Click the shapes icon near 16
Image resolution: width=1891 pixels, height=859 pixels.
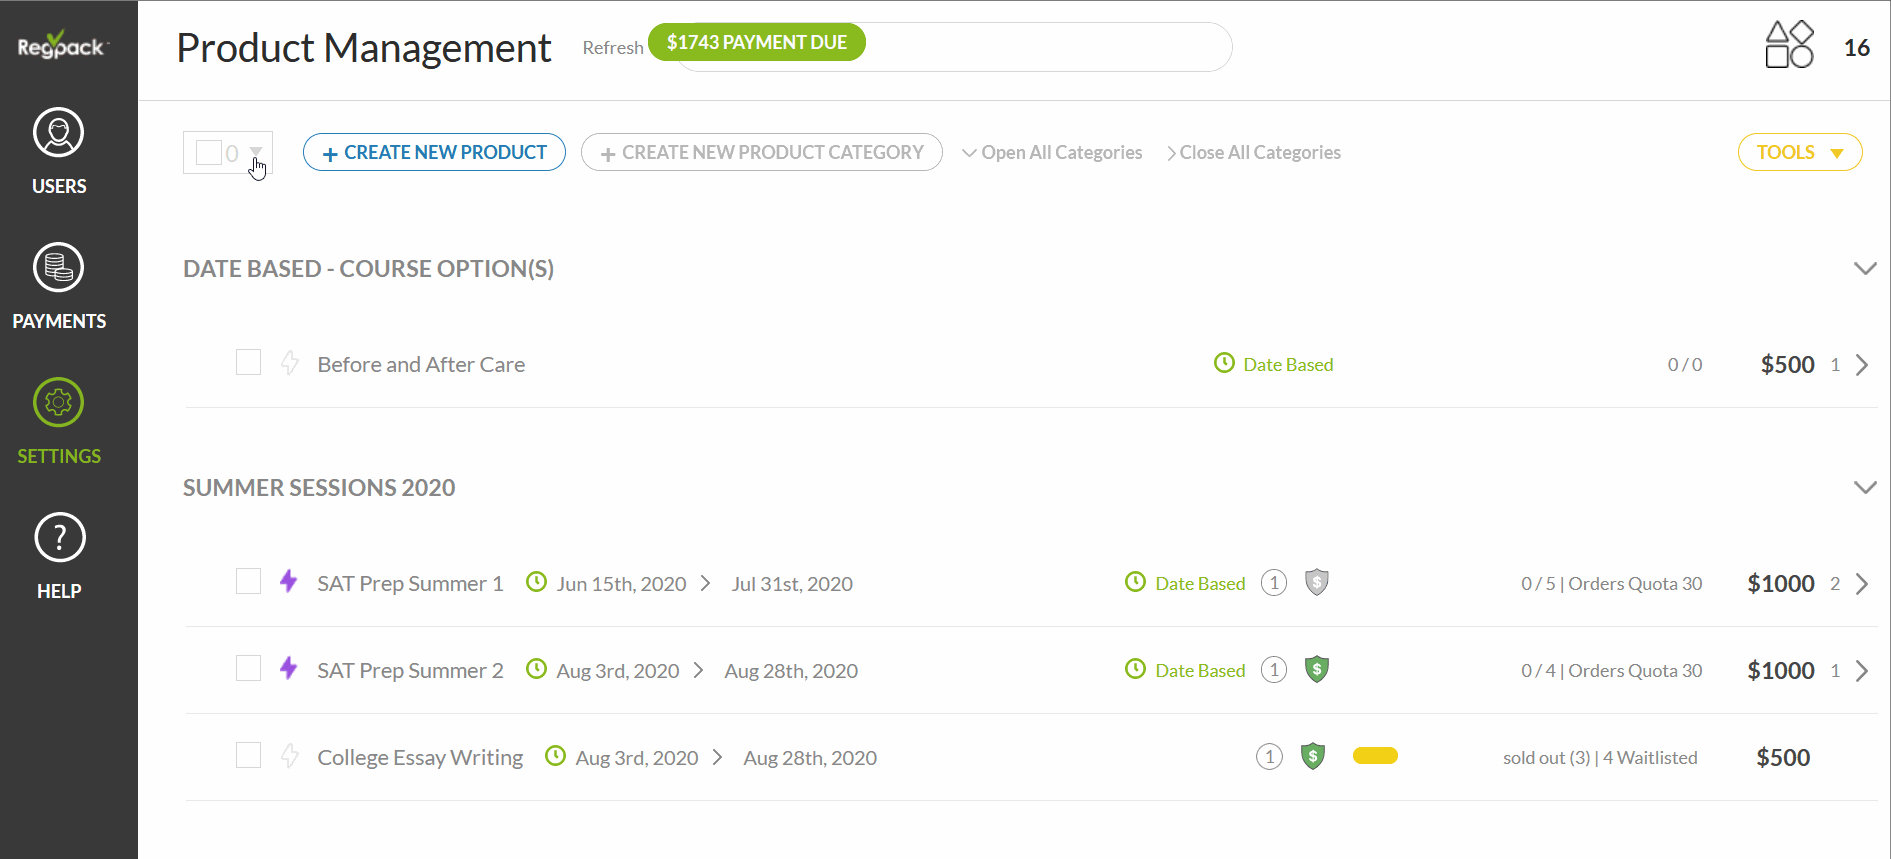pyautogui.click(x=1789, y=45)
